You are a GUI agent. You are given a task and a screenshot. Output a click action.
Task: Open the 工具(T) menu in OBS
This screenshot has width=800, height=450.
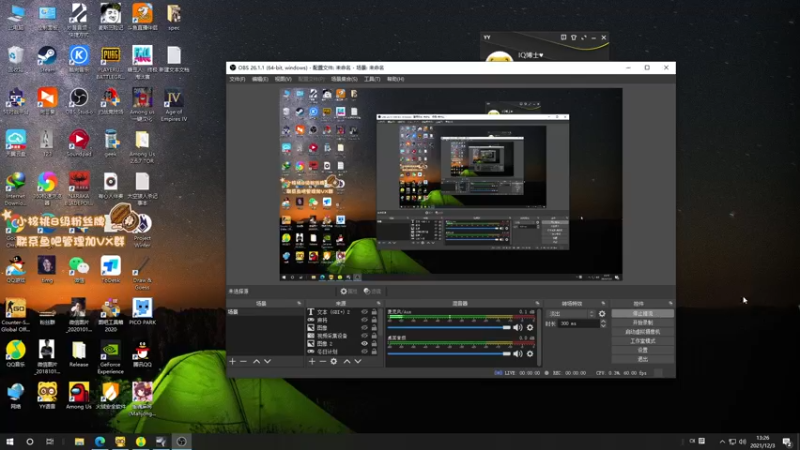point(372,79)
